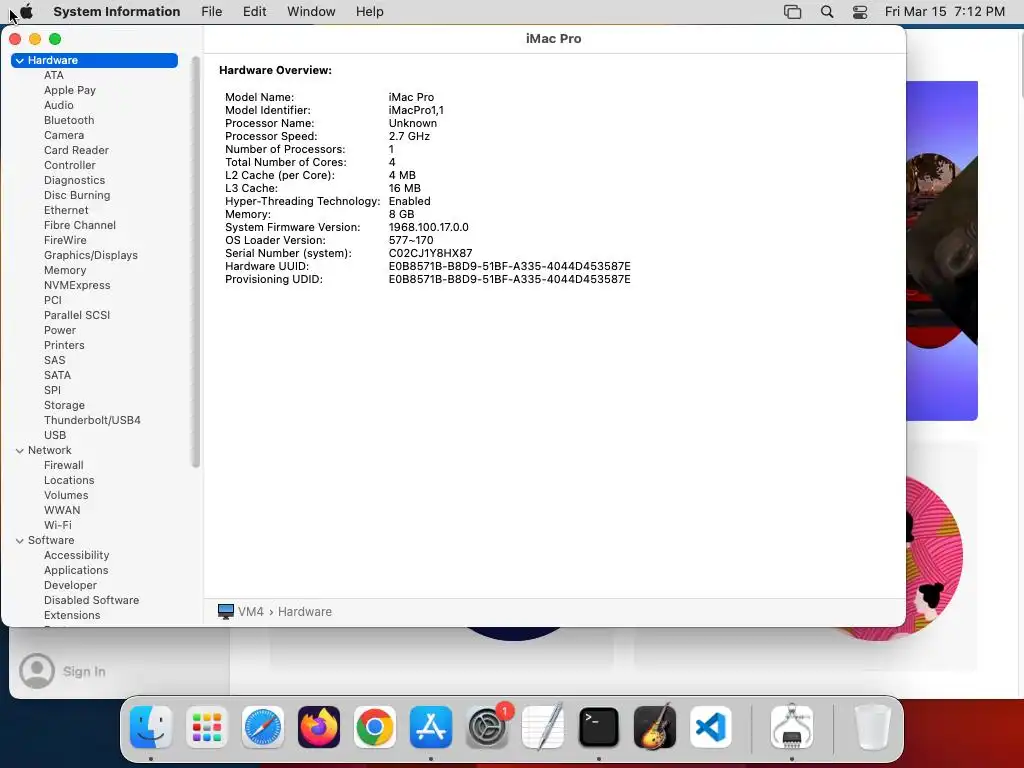
Task: Click Sign In in the background window
Action: tap(84, 671)
